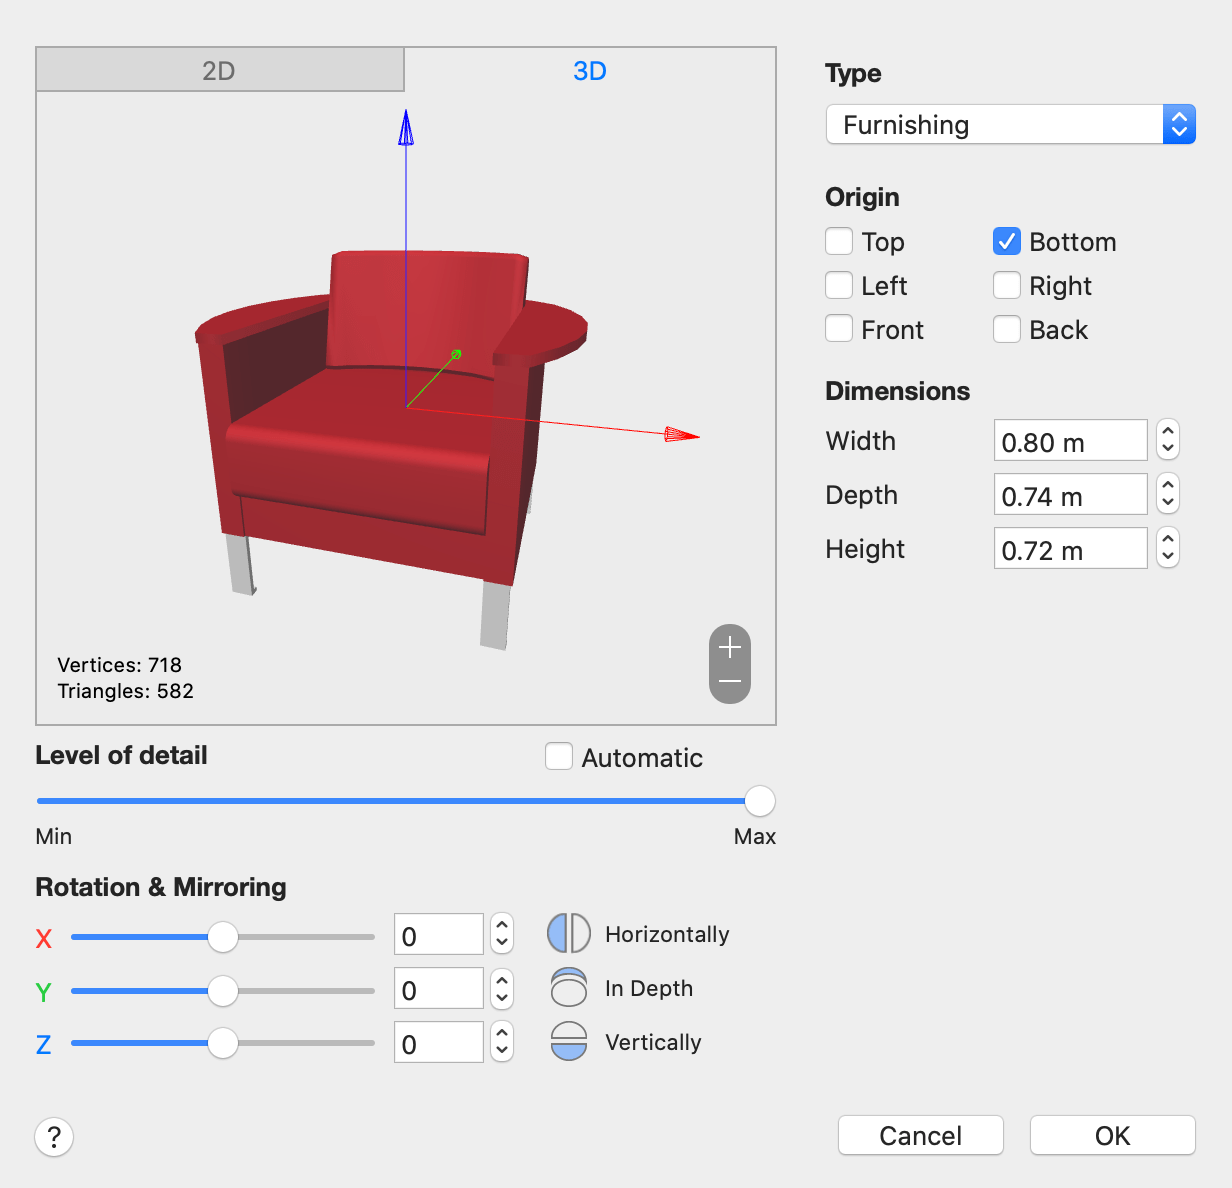Viewport: 1232px width, 1188px height.
Task: Confirm with the OK button
Action: pos(1113,1136)
